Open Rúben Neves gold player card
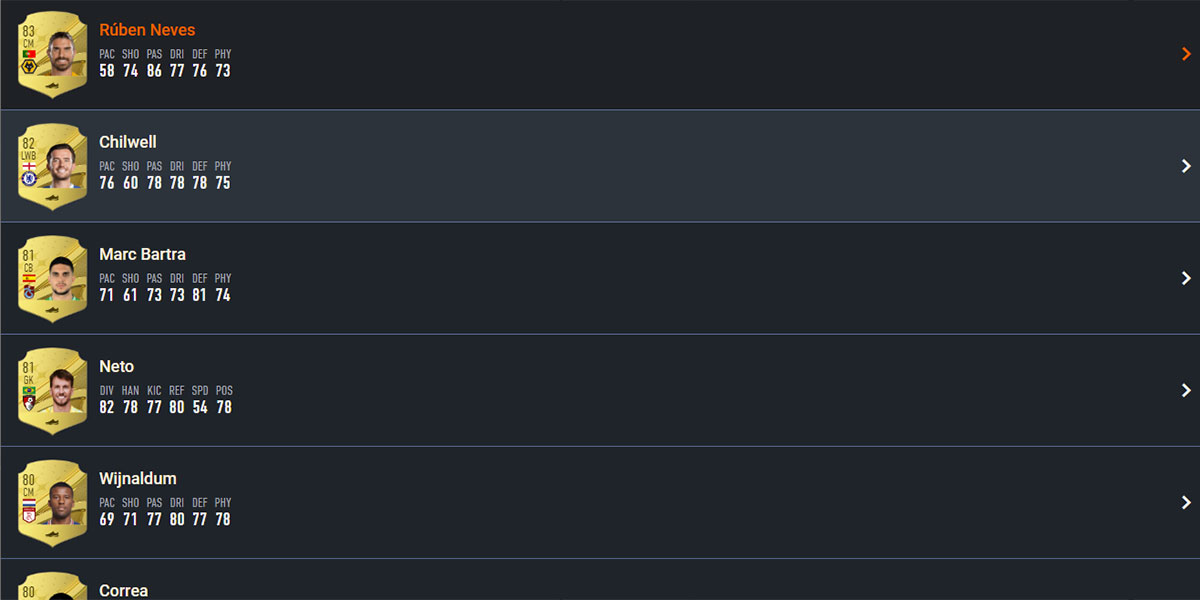The width and height of the screenshot is (1200, 600). tap(53, 55)
